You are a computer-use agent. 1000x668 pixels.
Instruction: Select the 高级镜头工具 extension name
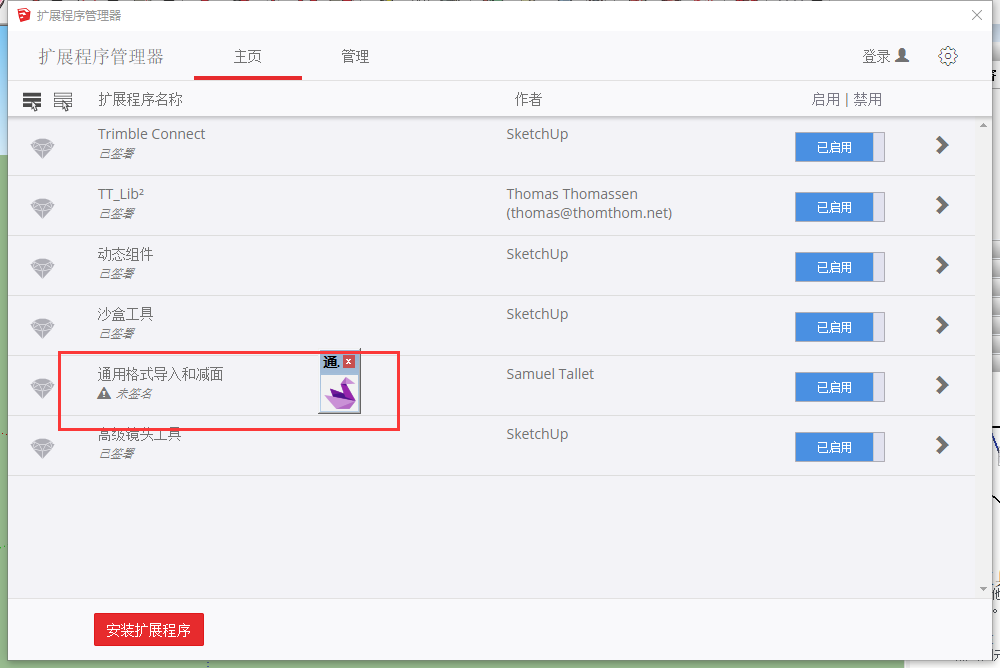point(139,434)
